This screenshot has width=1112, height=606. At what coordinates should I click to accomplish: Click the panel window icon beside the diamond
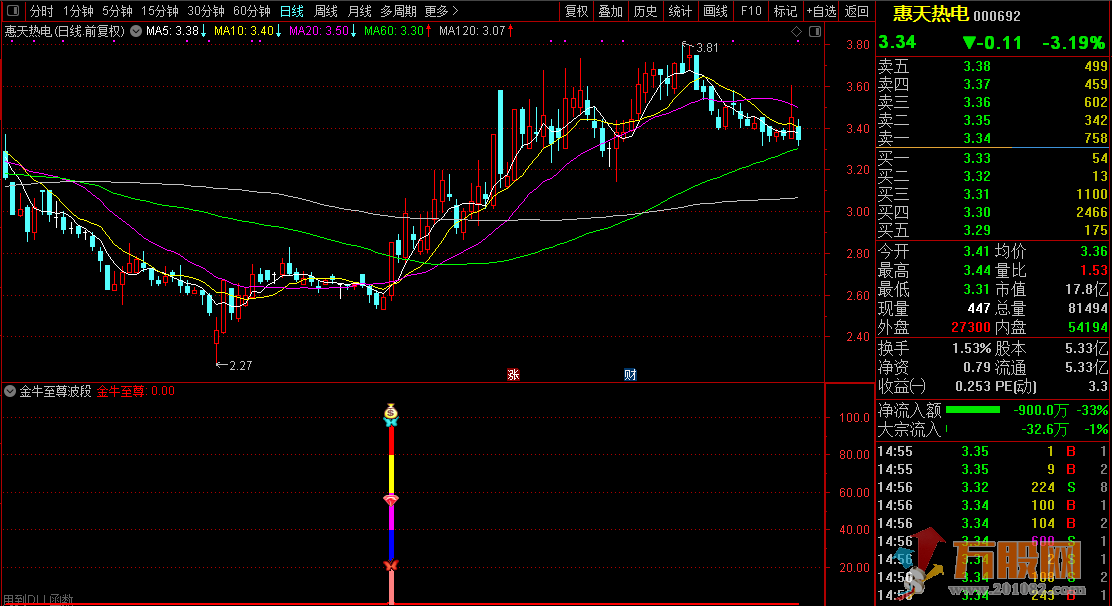[815, 31]
